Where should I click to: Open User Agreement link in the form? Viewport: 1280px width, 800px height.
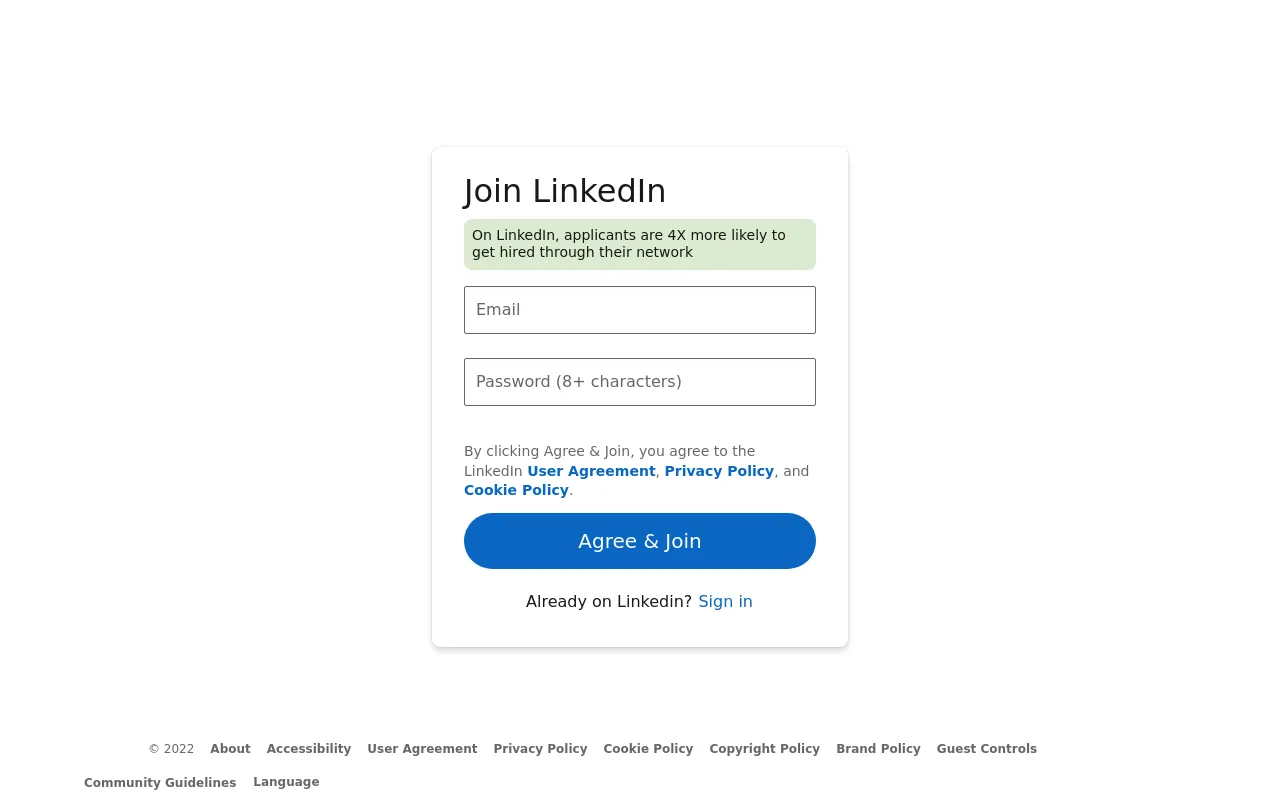point(591,471)
